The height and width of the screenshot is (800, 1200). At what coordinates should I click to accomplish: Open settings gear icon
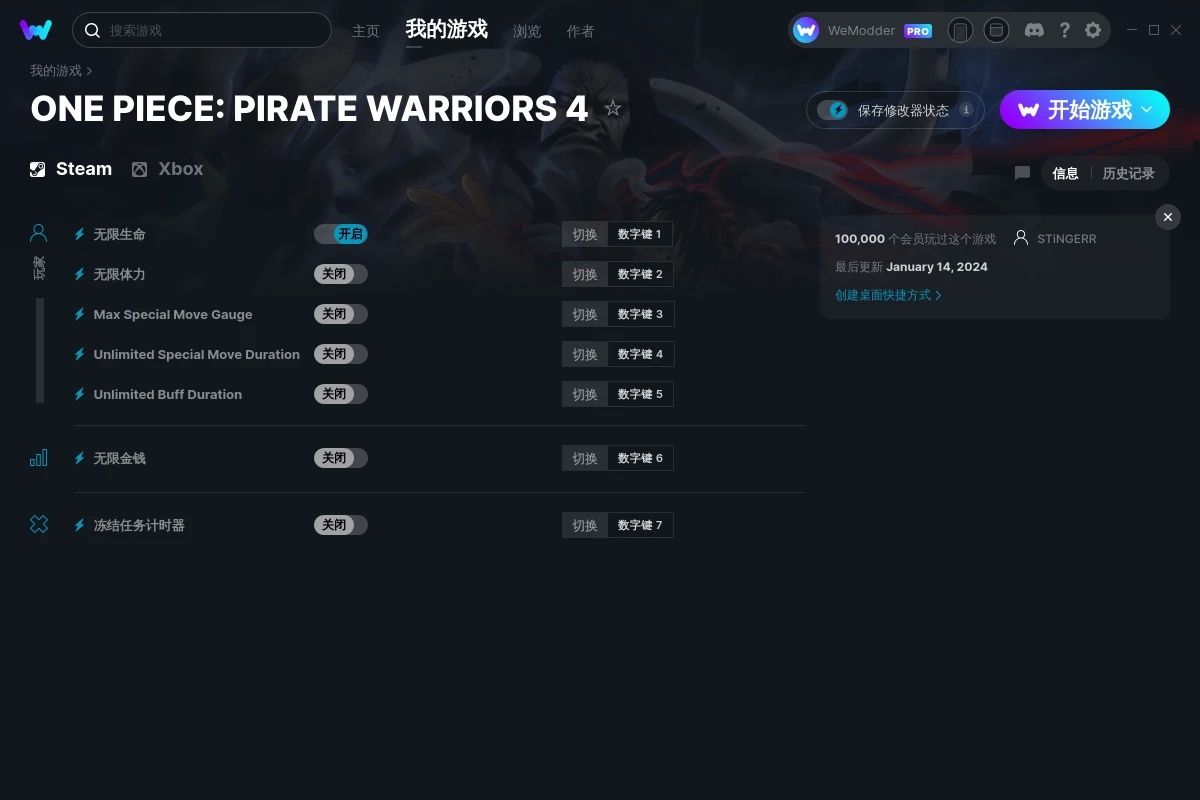tap(1093, 30)
